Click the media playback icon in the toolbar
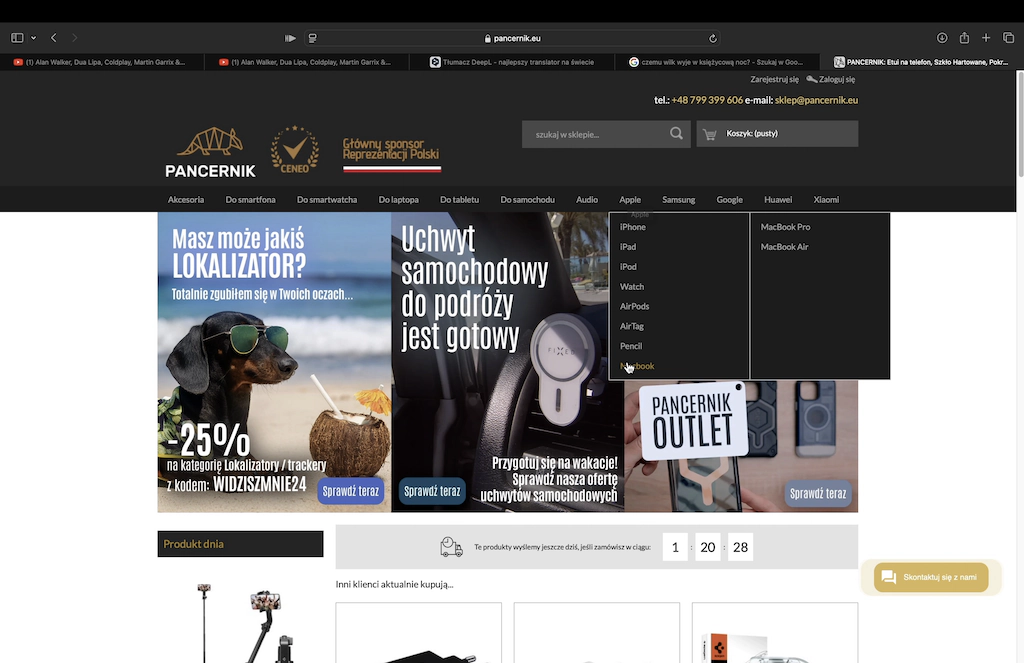The width and height of the screenshot is (1024, 663). point(291,39)
